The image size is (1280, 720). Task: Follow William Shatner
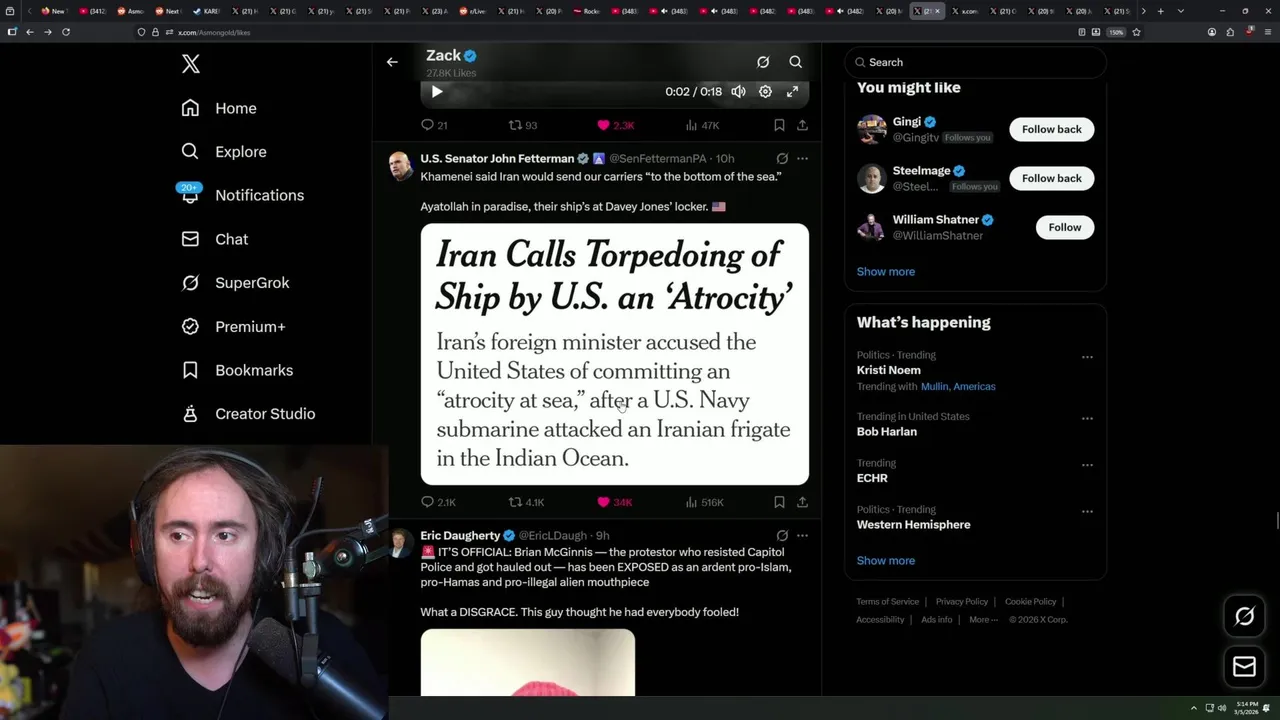coord(1065,227)
